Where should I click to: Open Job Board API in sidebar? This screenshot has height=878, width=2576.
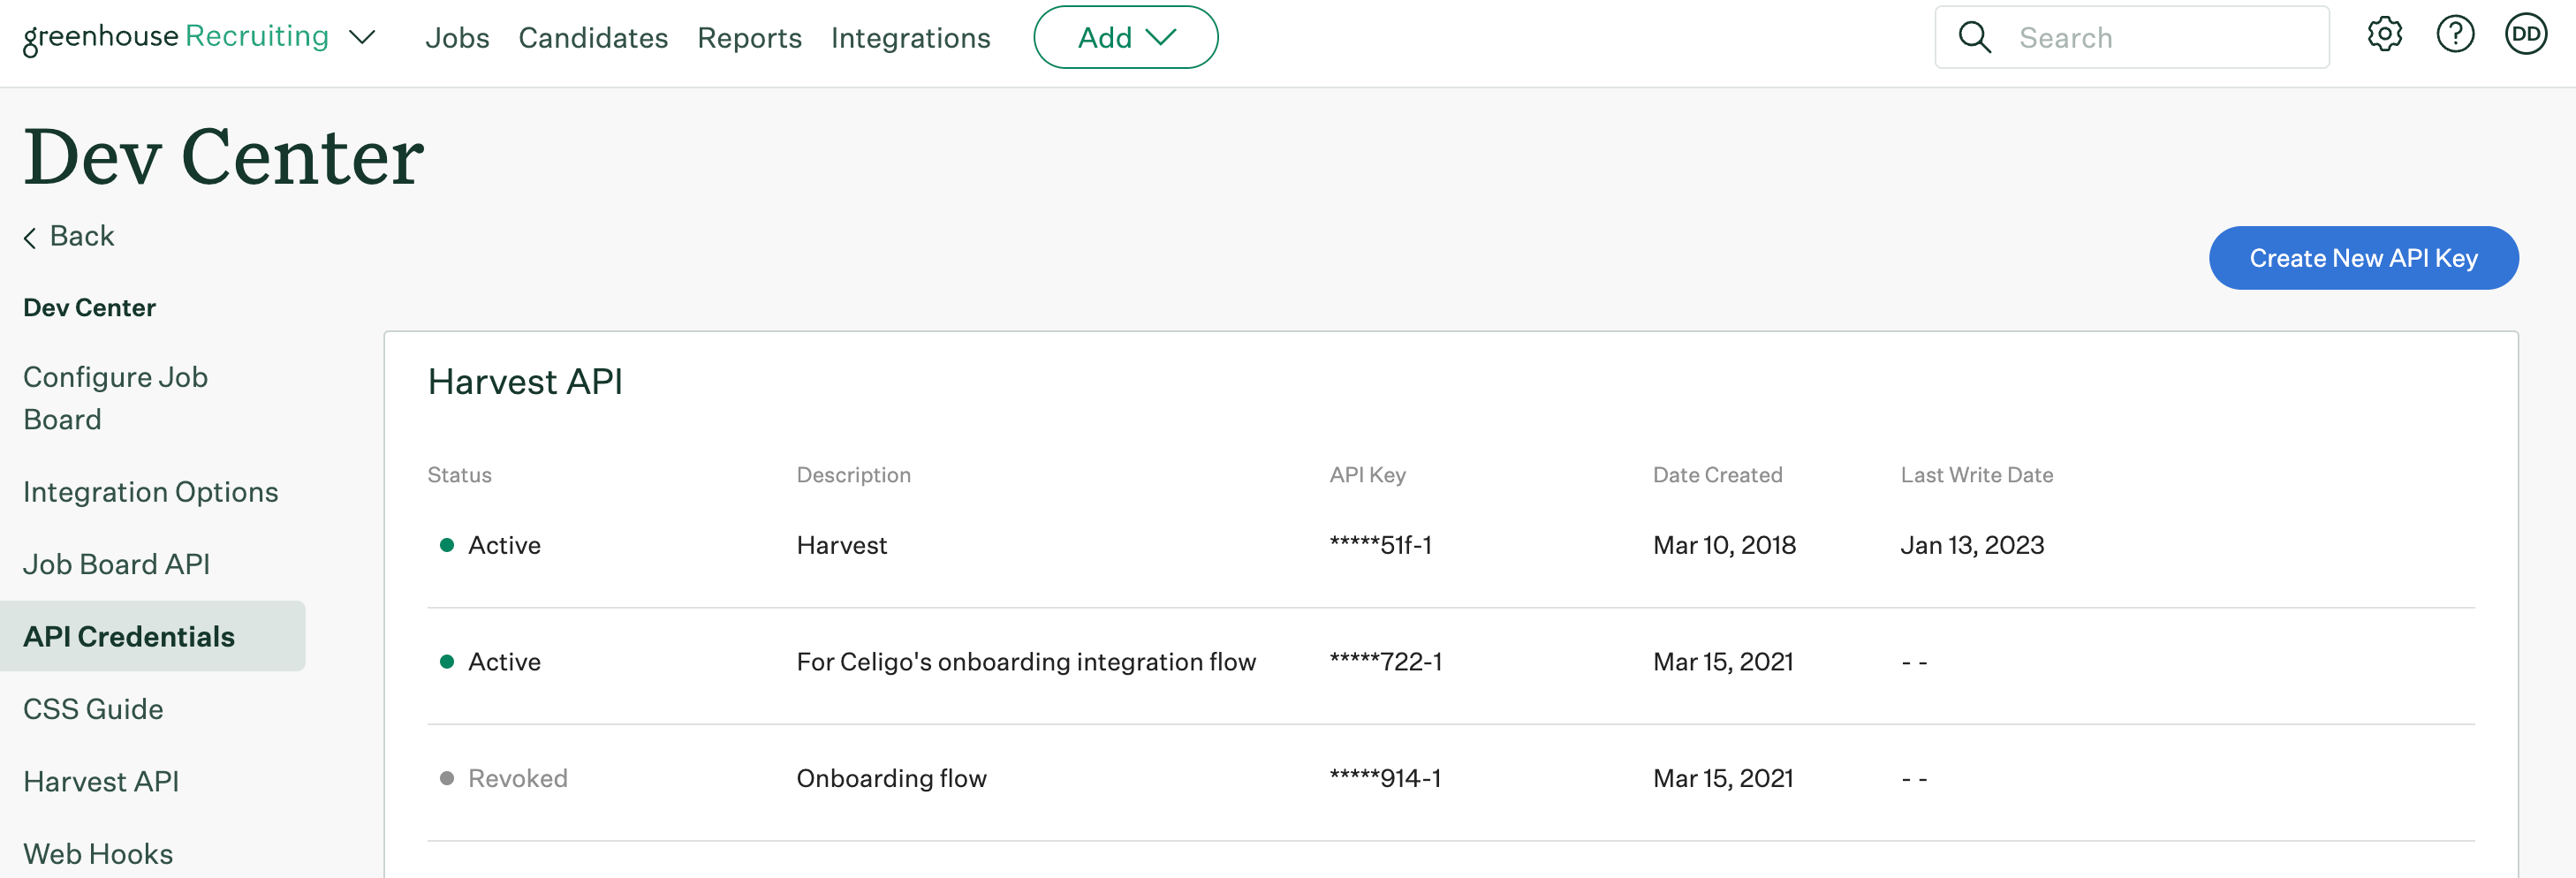pyautogui.click(x=116, y=564)
